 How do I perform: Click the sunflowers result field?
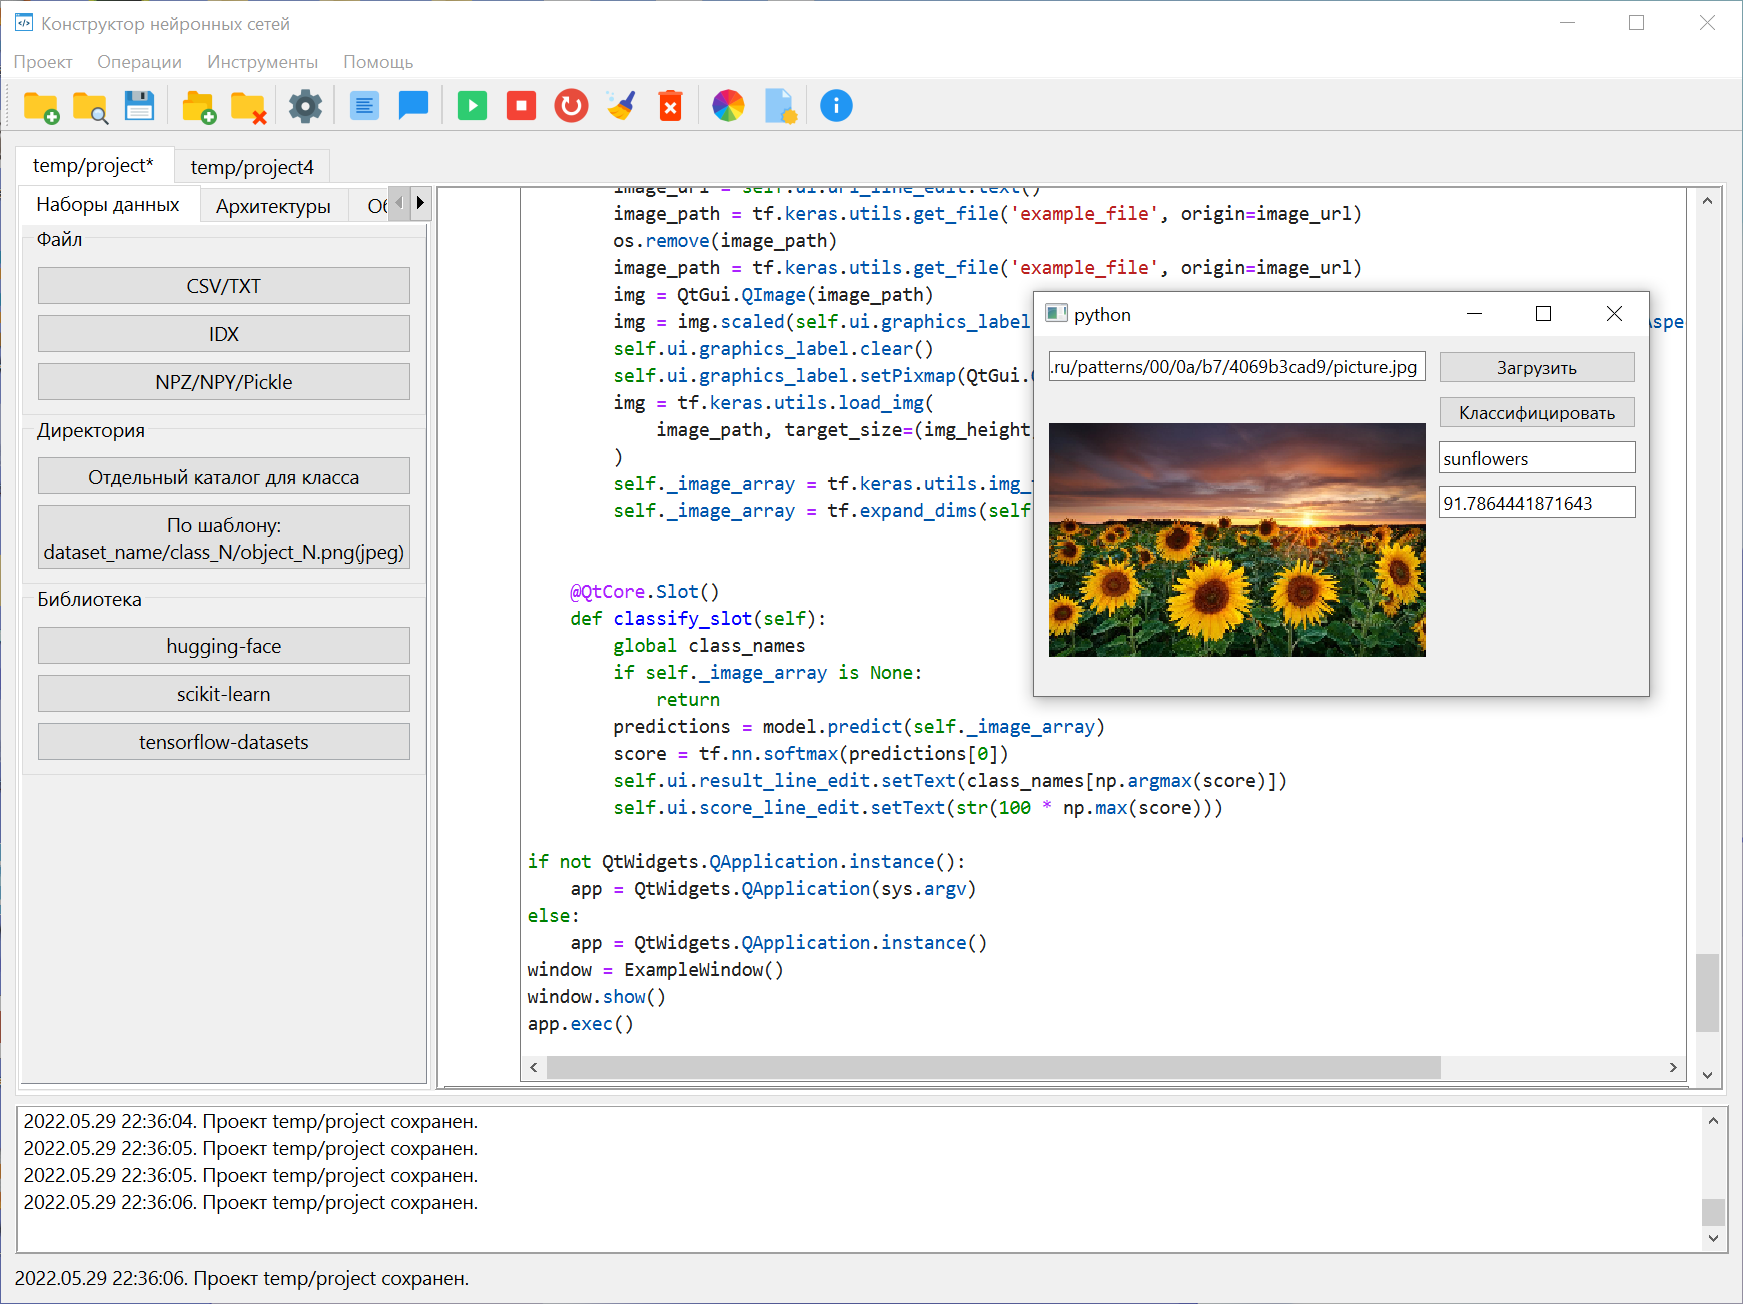(x=1537, y=458)
